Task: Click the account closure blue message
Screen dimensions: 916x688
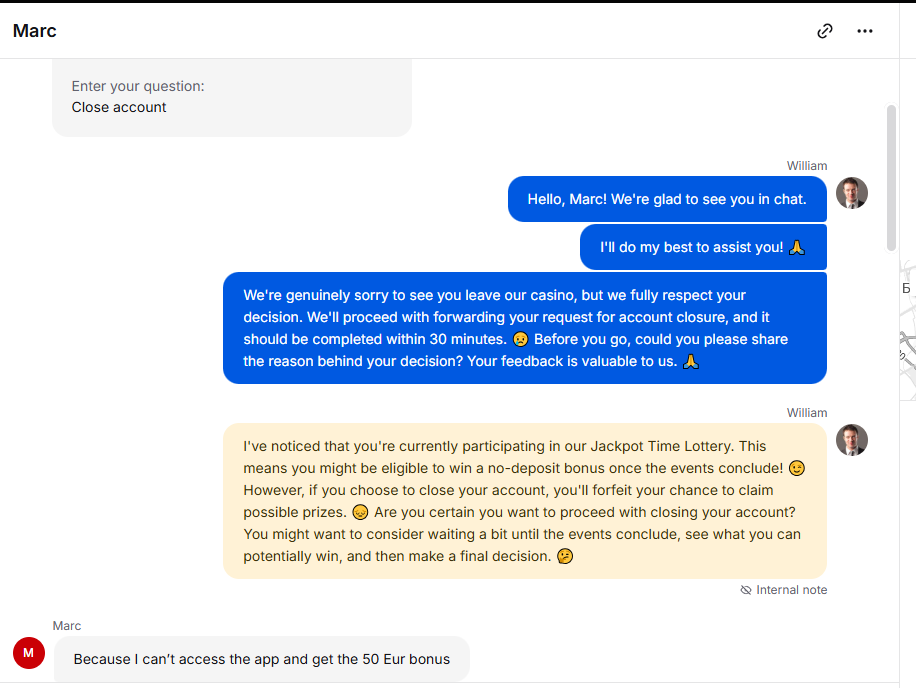Action: coord(525,328)
